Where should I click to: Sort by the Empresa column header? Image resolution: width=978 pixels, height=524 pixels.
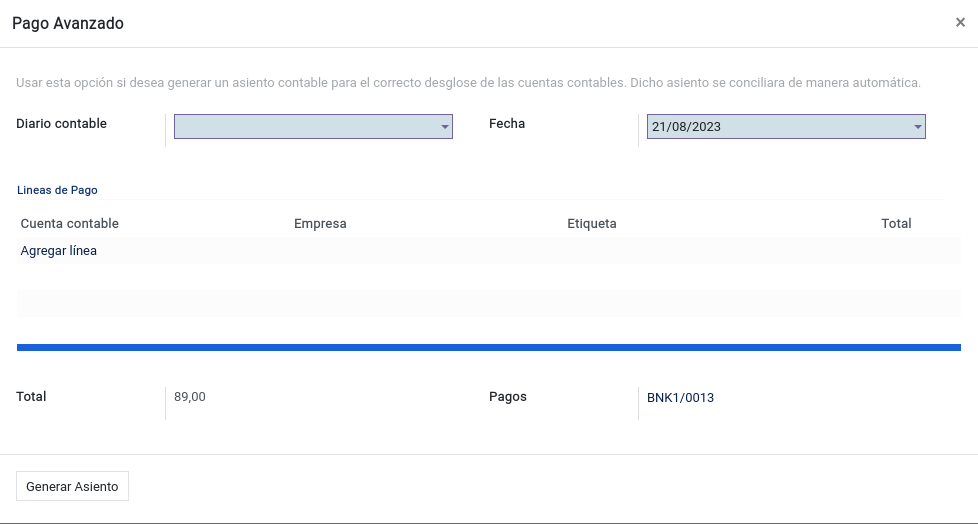click(x=320, y=223)
